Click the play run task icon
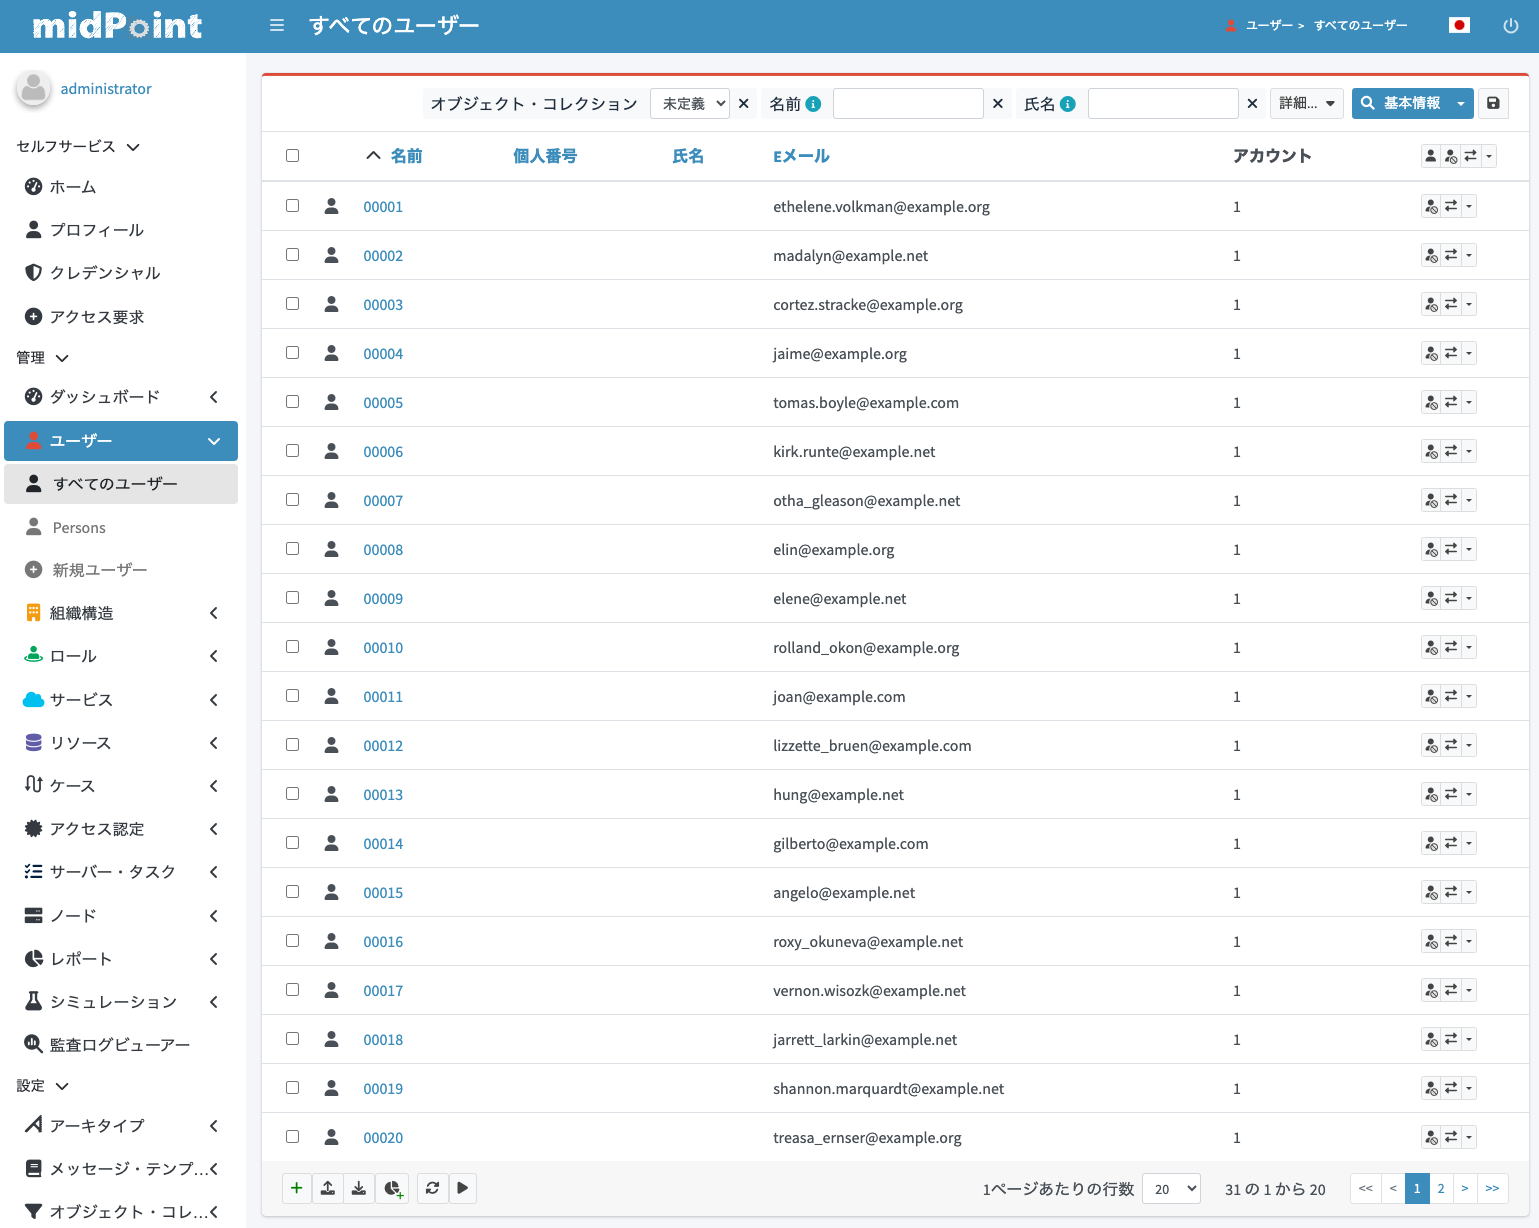Screen dimensions: 1539x1228 (462, 1188)
